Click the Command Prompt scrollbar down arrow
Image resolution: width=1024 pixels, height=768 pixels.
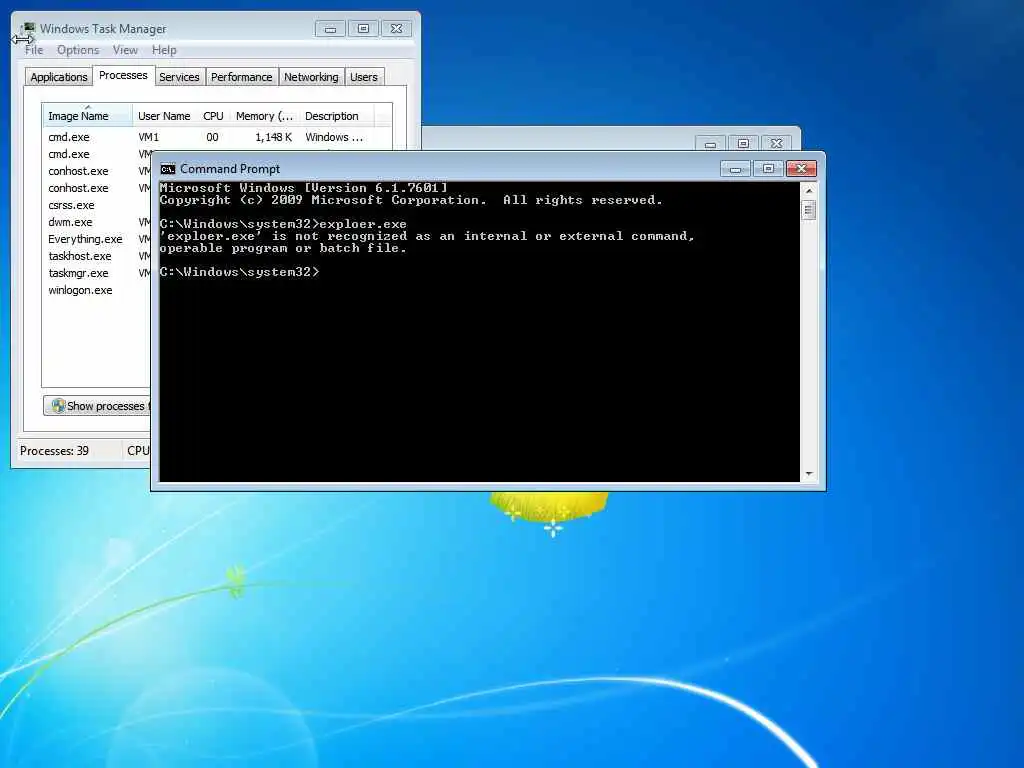pos(809,474)
